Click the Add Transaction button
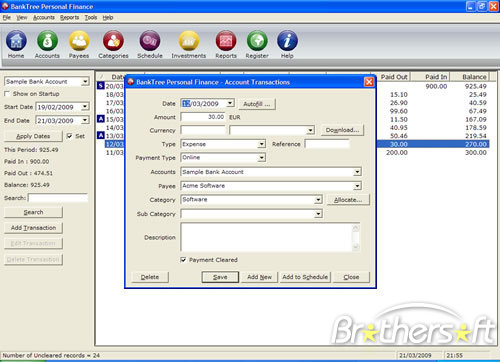Screen dimensions: 500x362 click(x=33, y=228)
